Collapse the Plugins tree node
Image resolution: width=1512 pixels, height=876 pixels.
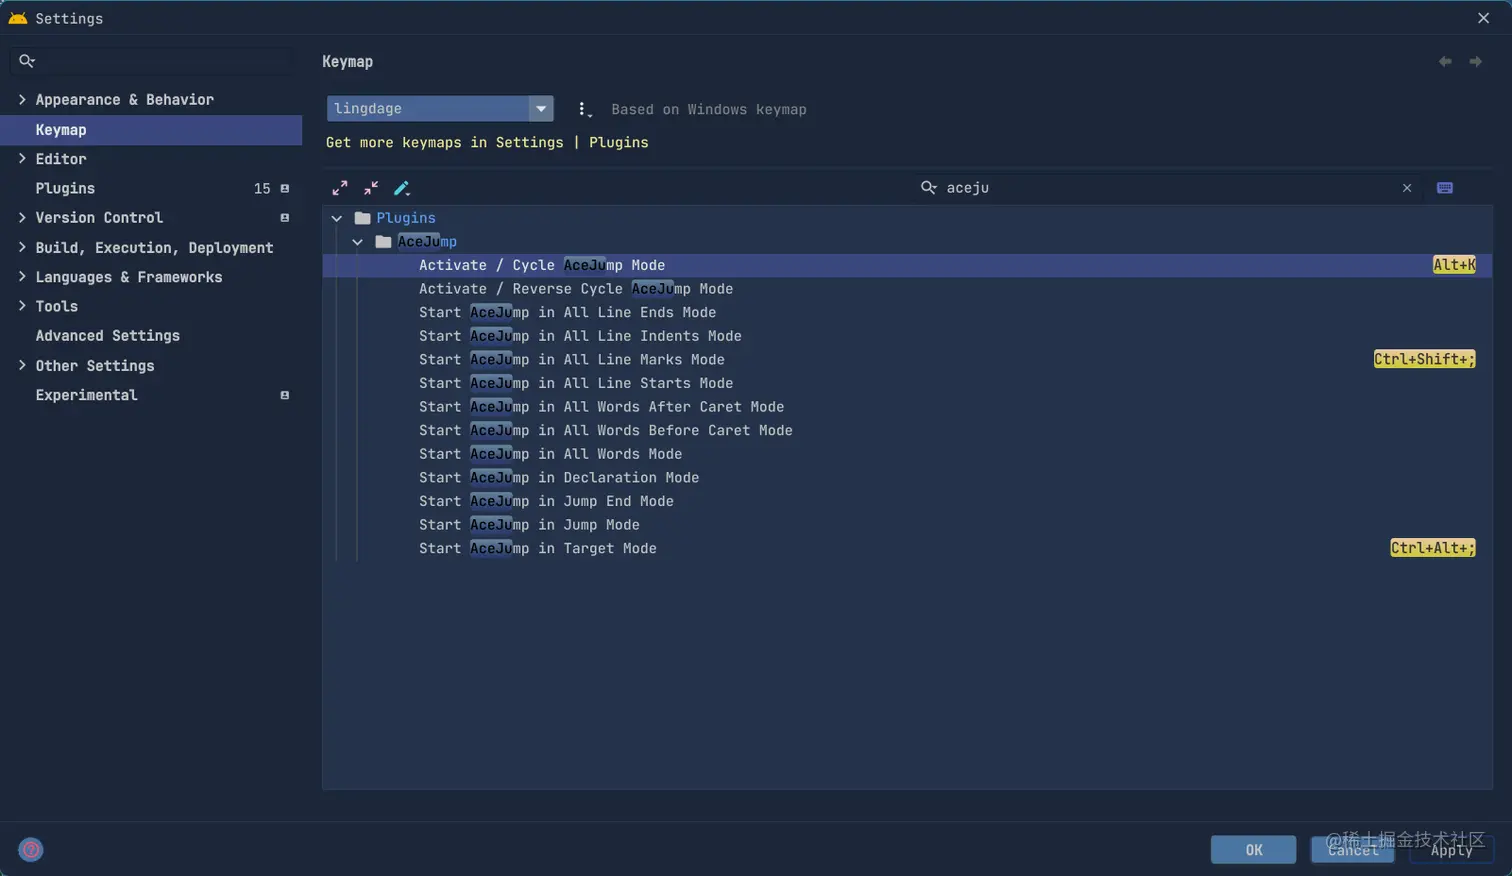click(337, 218)
